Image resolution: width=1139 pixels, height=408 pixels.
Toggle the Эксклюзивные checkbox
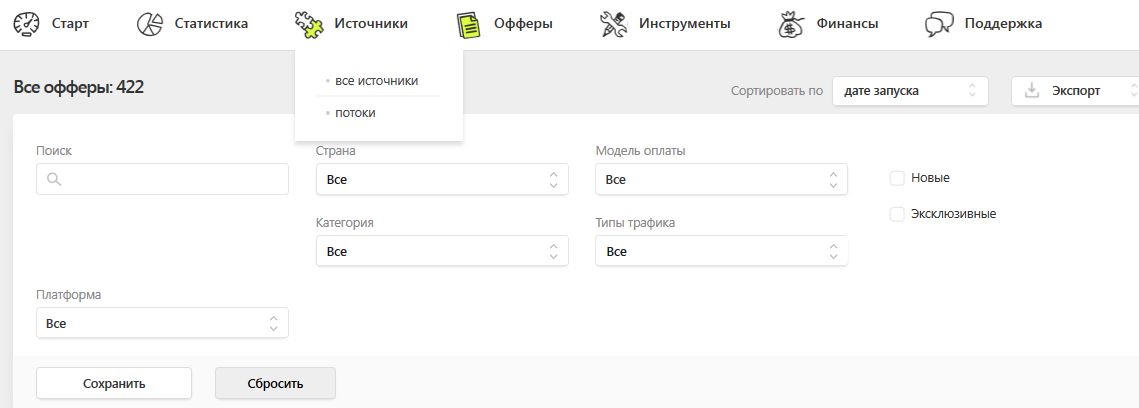(897, 214)
